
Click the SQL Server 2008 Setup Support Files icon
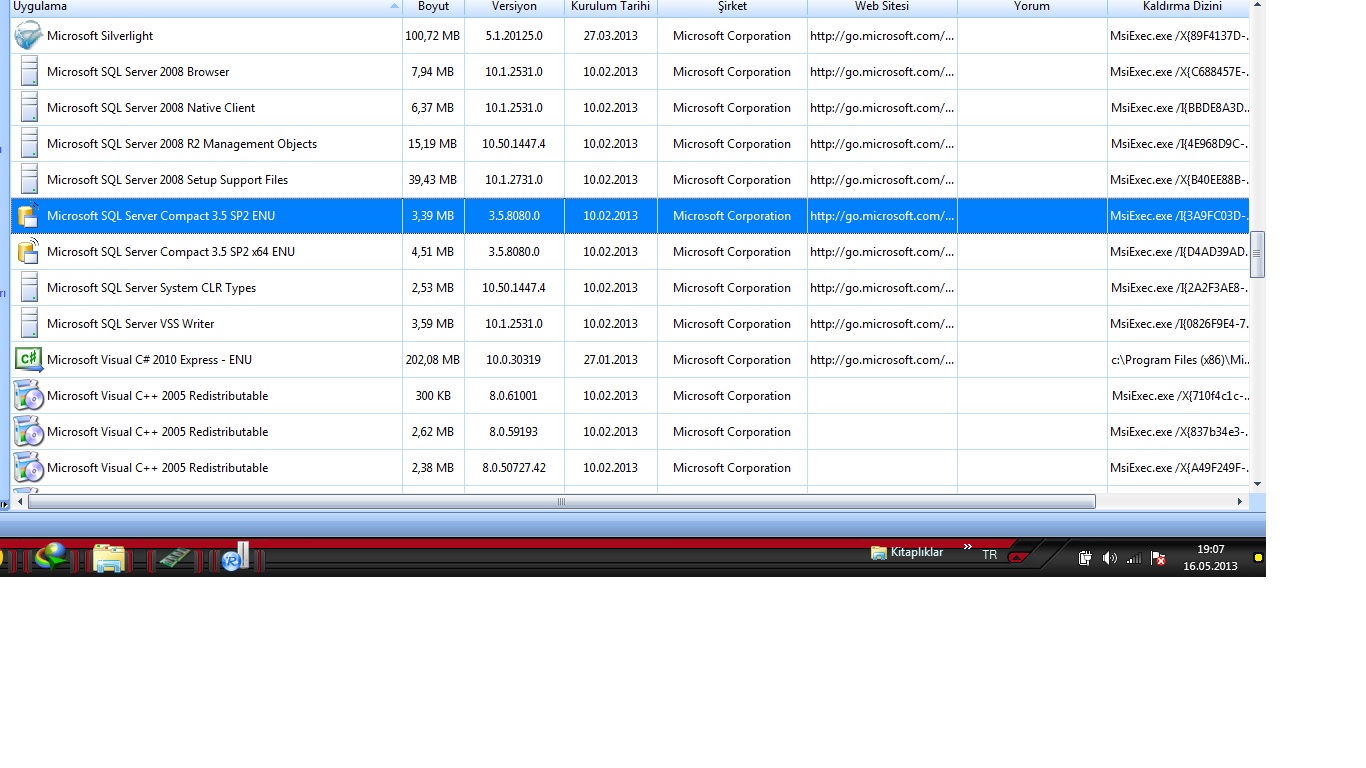tap(29, 180)
